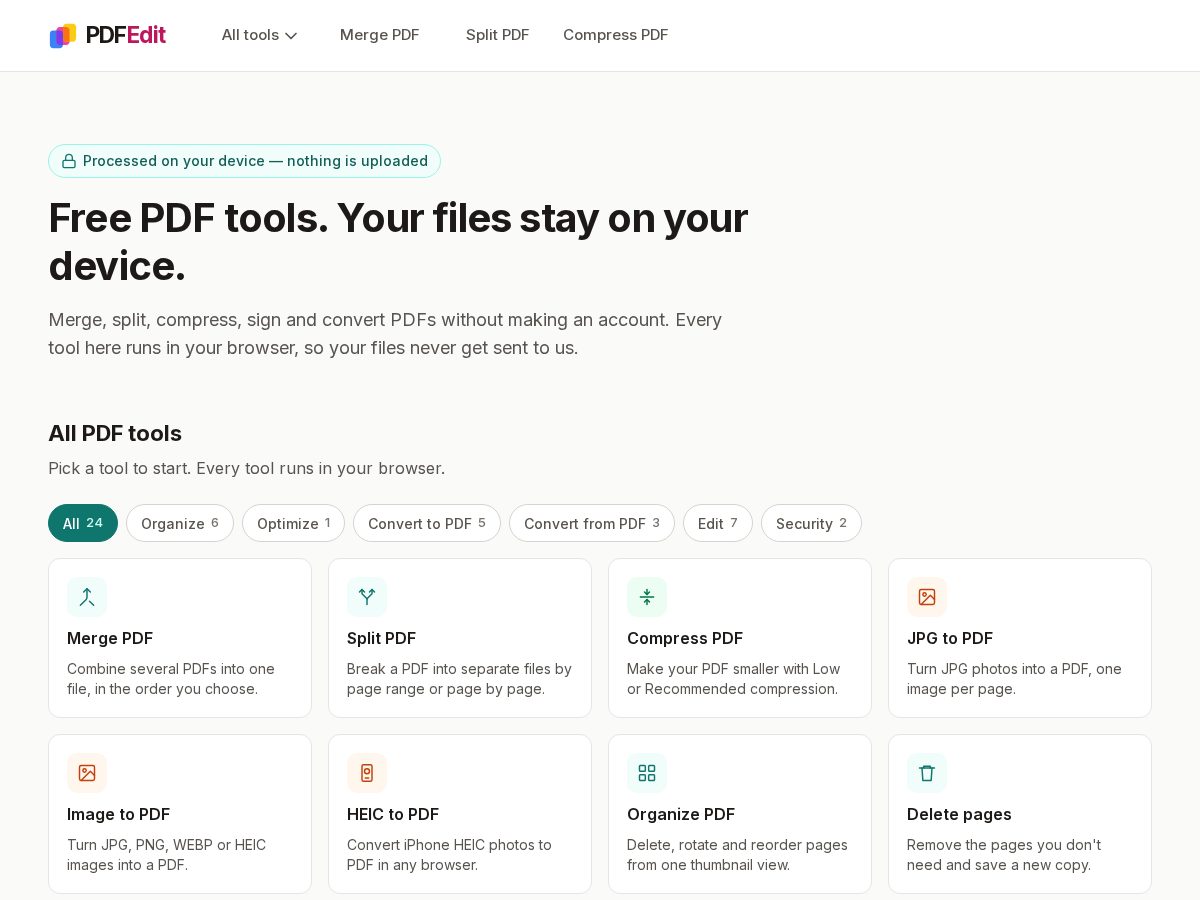The image size is (1200, 900).
Task: Click 'Combine several PDFs into one file' description
Action: click(171, 679)
